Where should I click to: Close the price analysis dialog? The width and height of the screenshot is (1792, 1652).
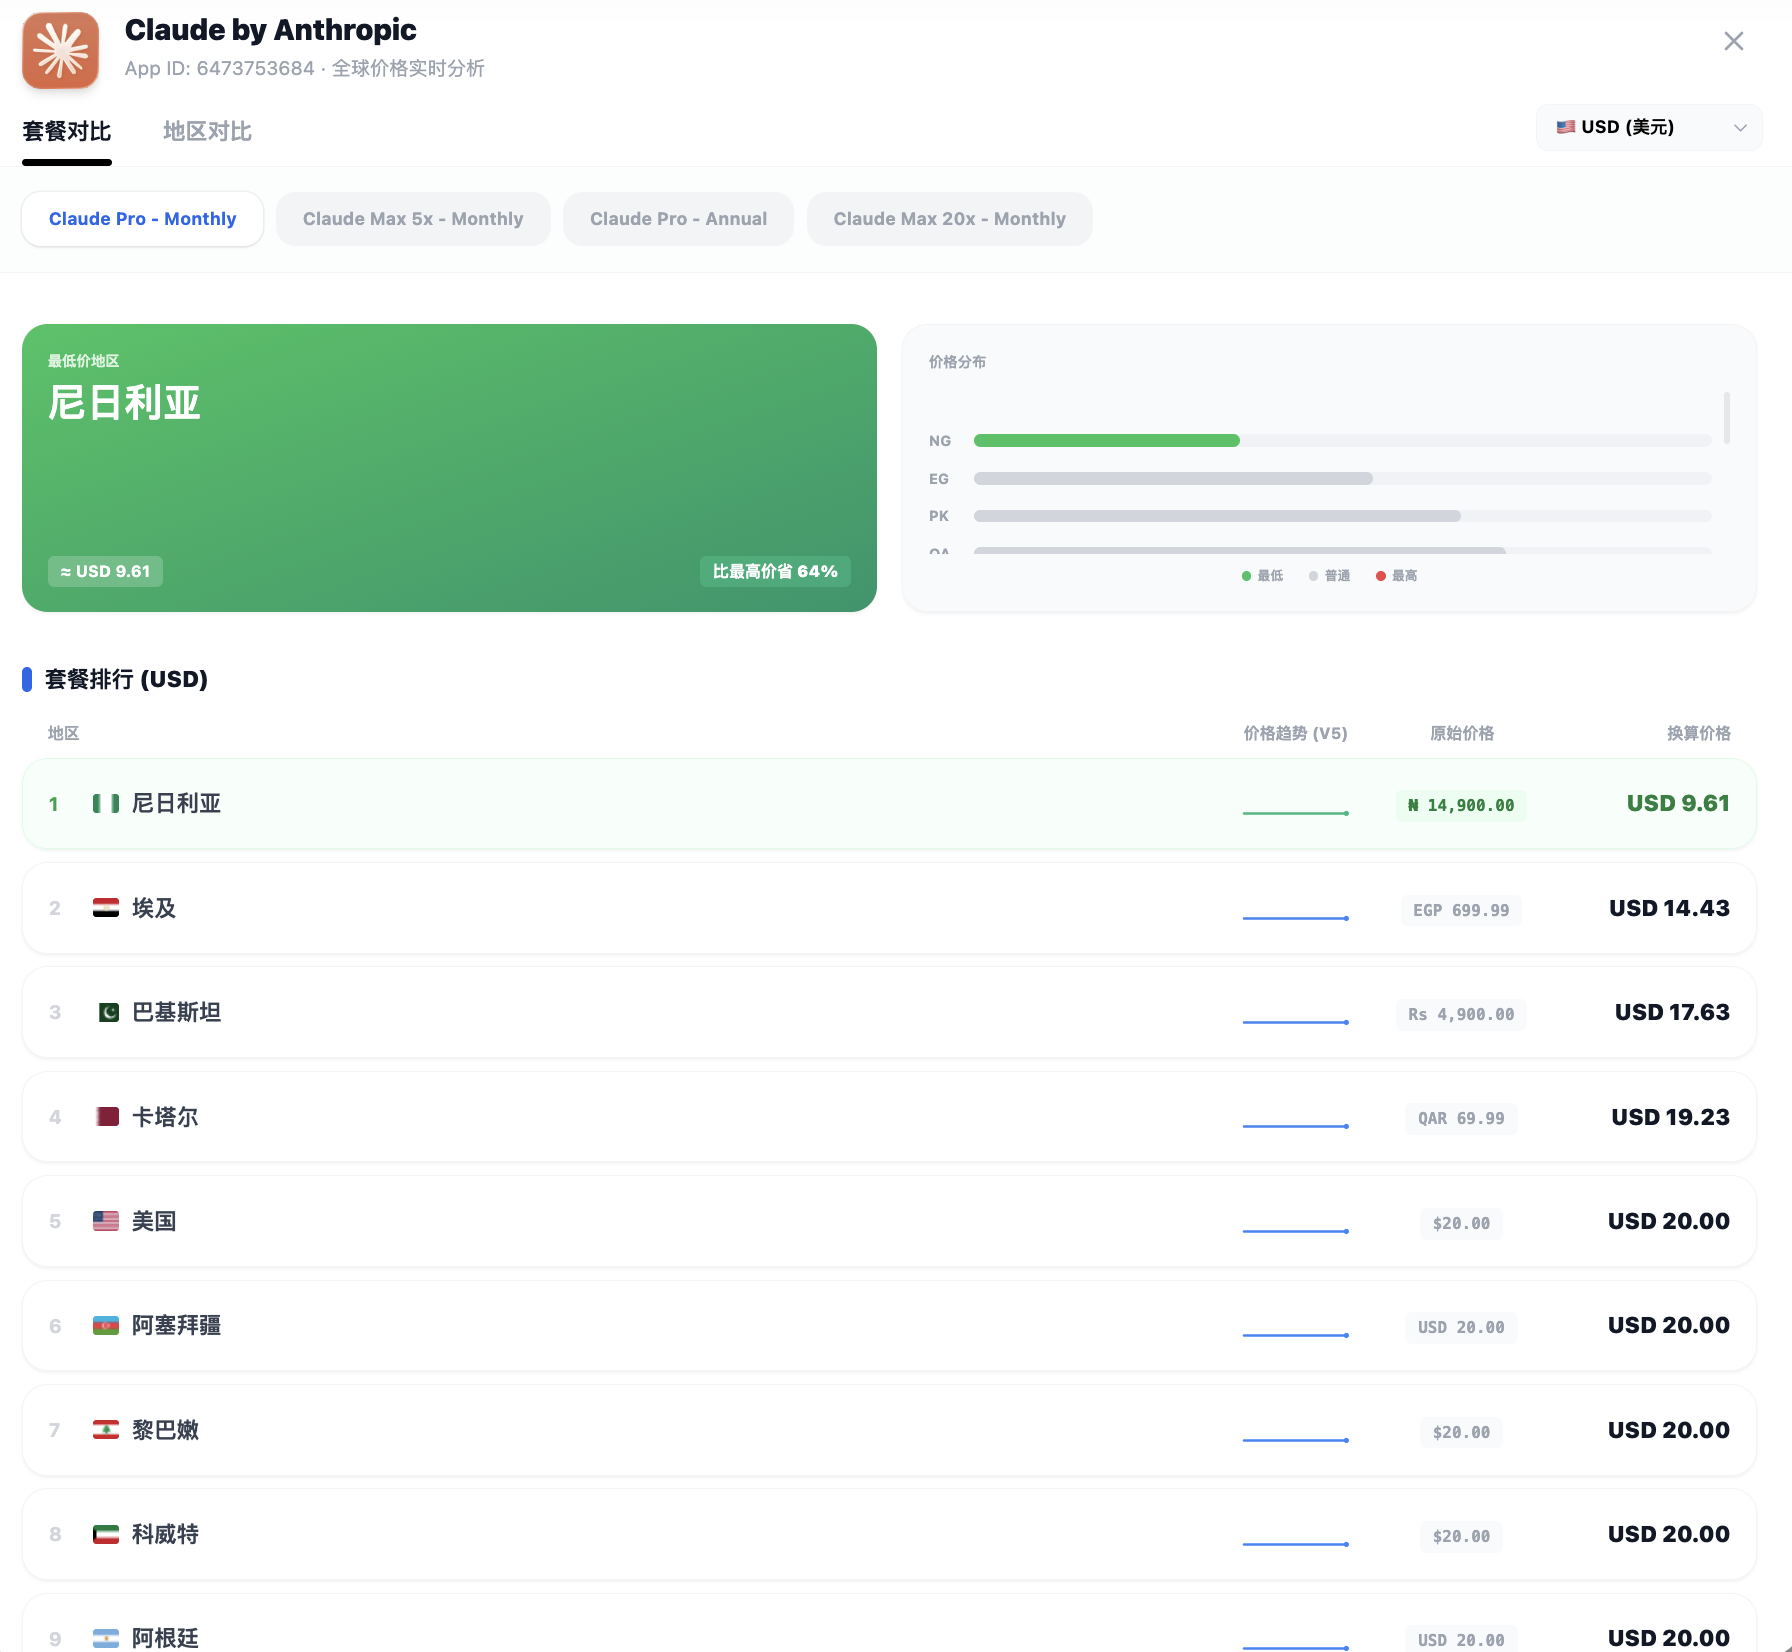(x=1733, y=41)
